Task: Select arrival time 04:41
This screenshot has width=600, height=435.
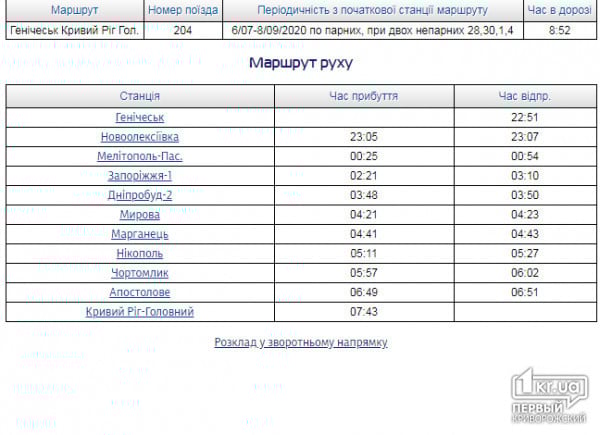Action: [x=364, y=234]
